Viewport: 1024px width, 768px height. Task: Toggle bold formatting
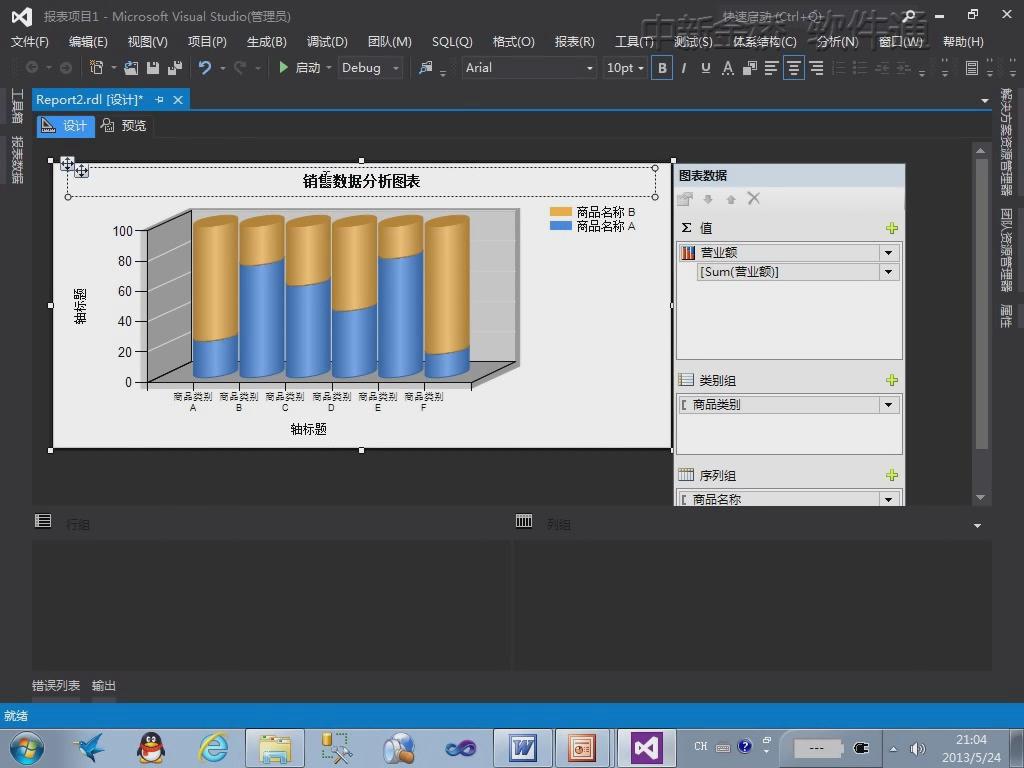click(x=662, y=68)
